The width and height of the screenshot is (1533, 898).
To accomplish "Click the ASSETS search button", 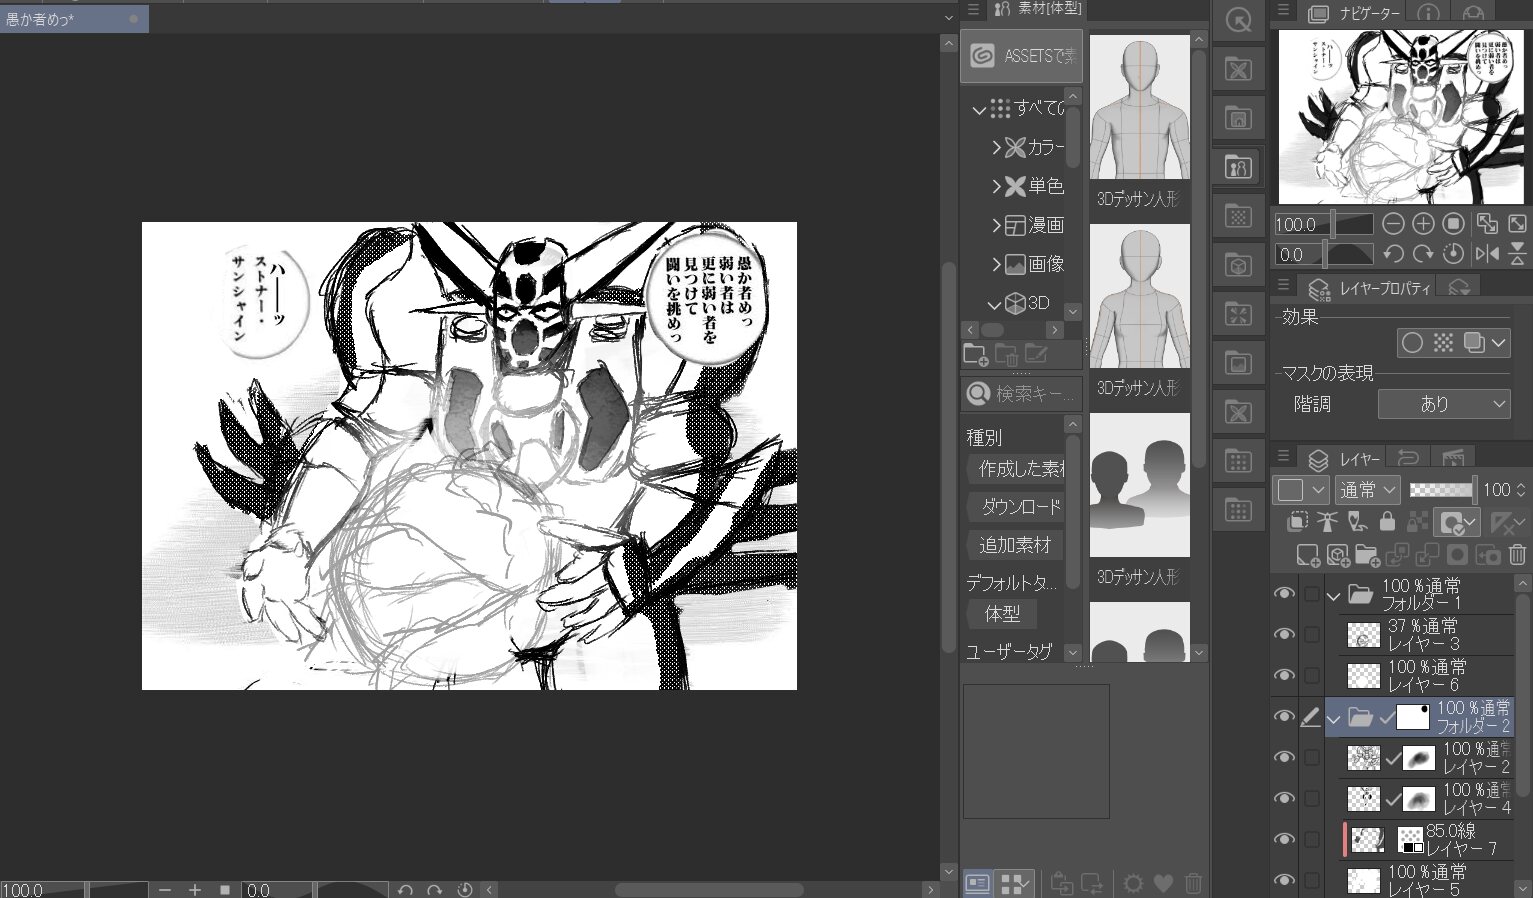I will point(1021,56).
